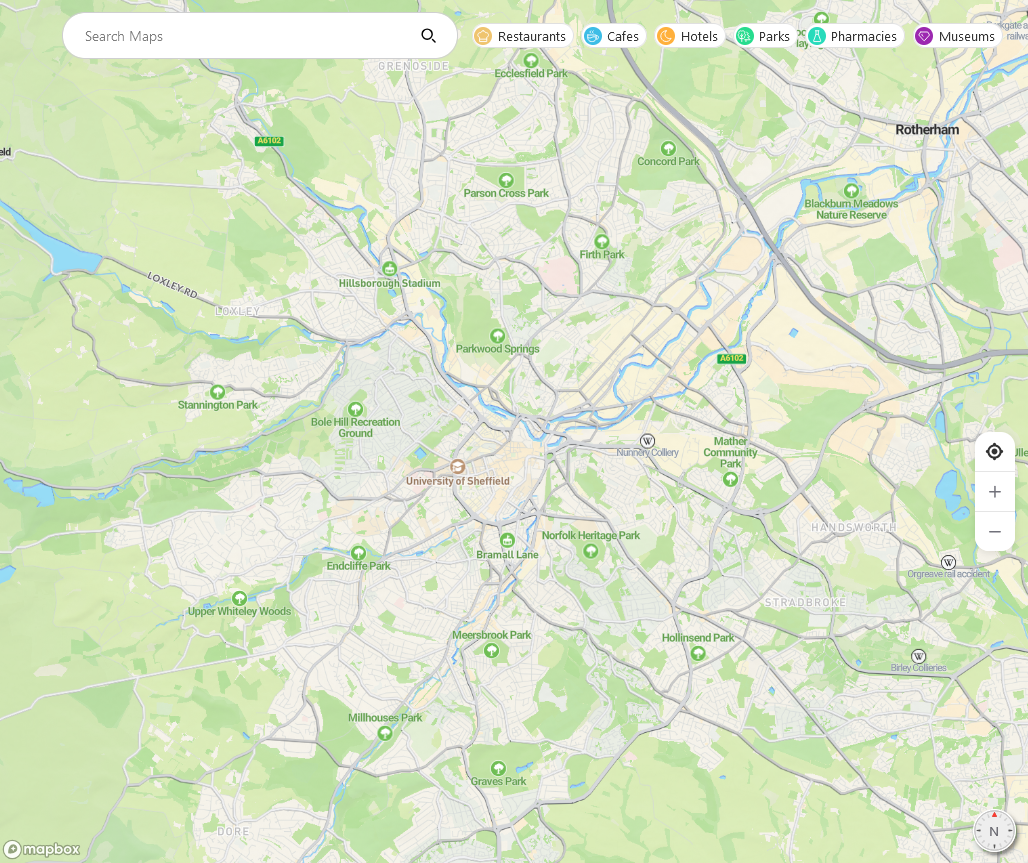Select the Museums category chip
Screen dimensions: 1028x863
(956, 36)
